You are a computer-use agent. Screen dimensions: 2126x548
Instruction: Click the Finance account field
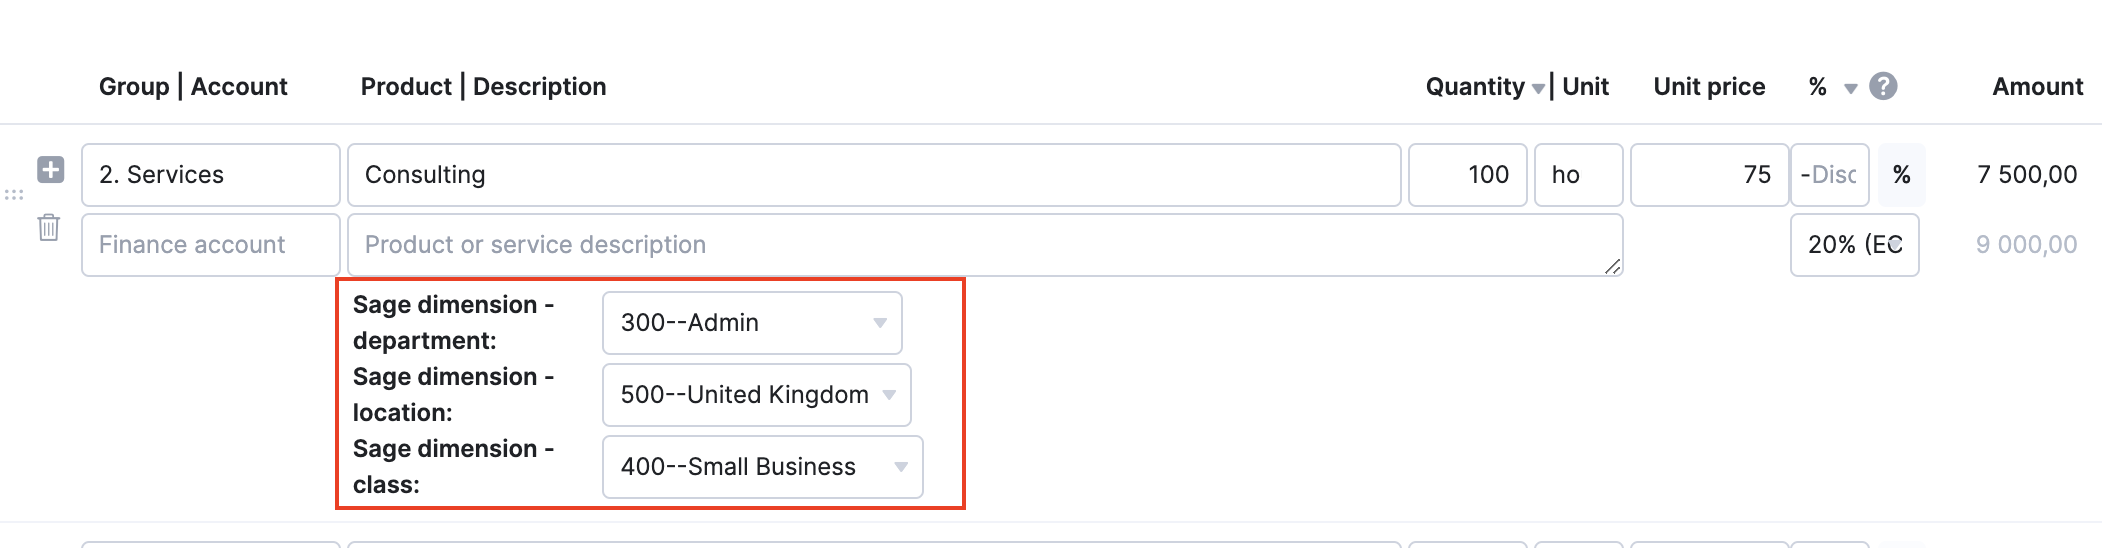(x=211, y=245)
